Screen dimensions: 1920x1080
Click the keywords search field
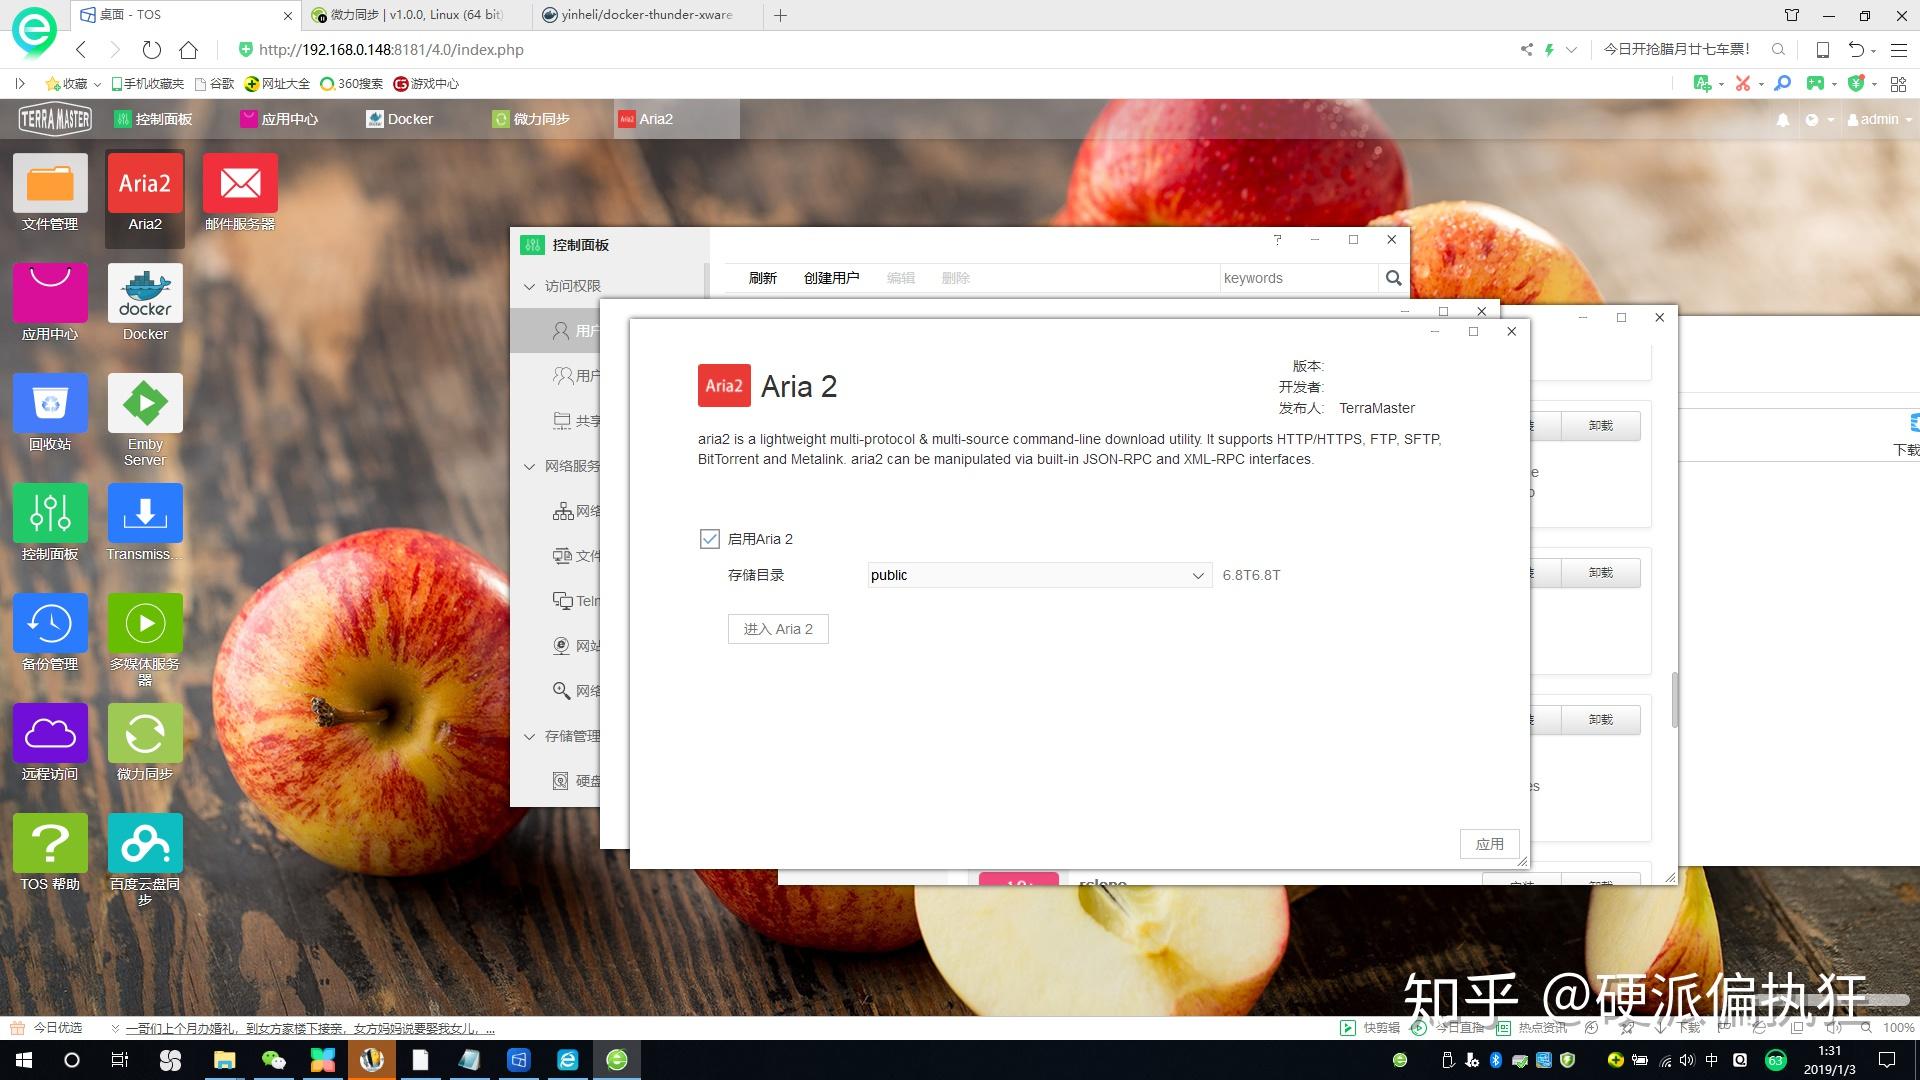(x=1297, y=278)
